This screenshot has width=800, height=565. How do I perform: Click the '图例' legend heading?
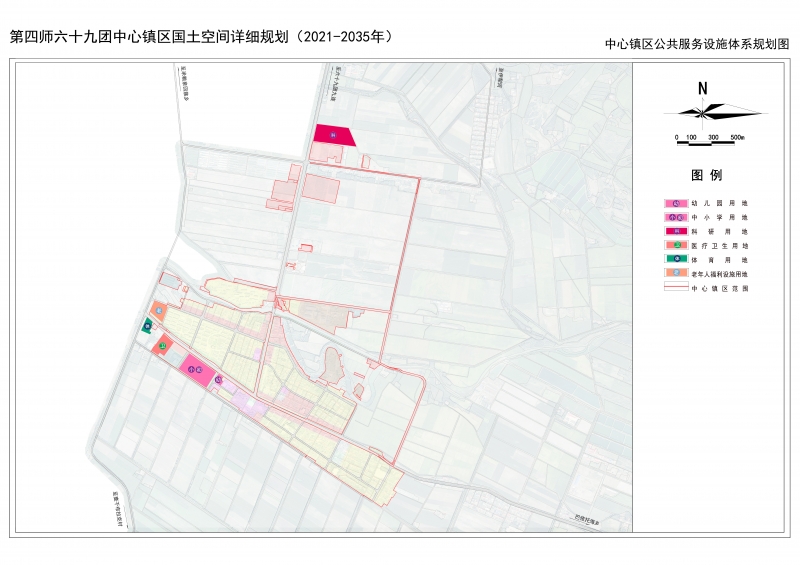[707, 176]
